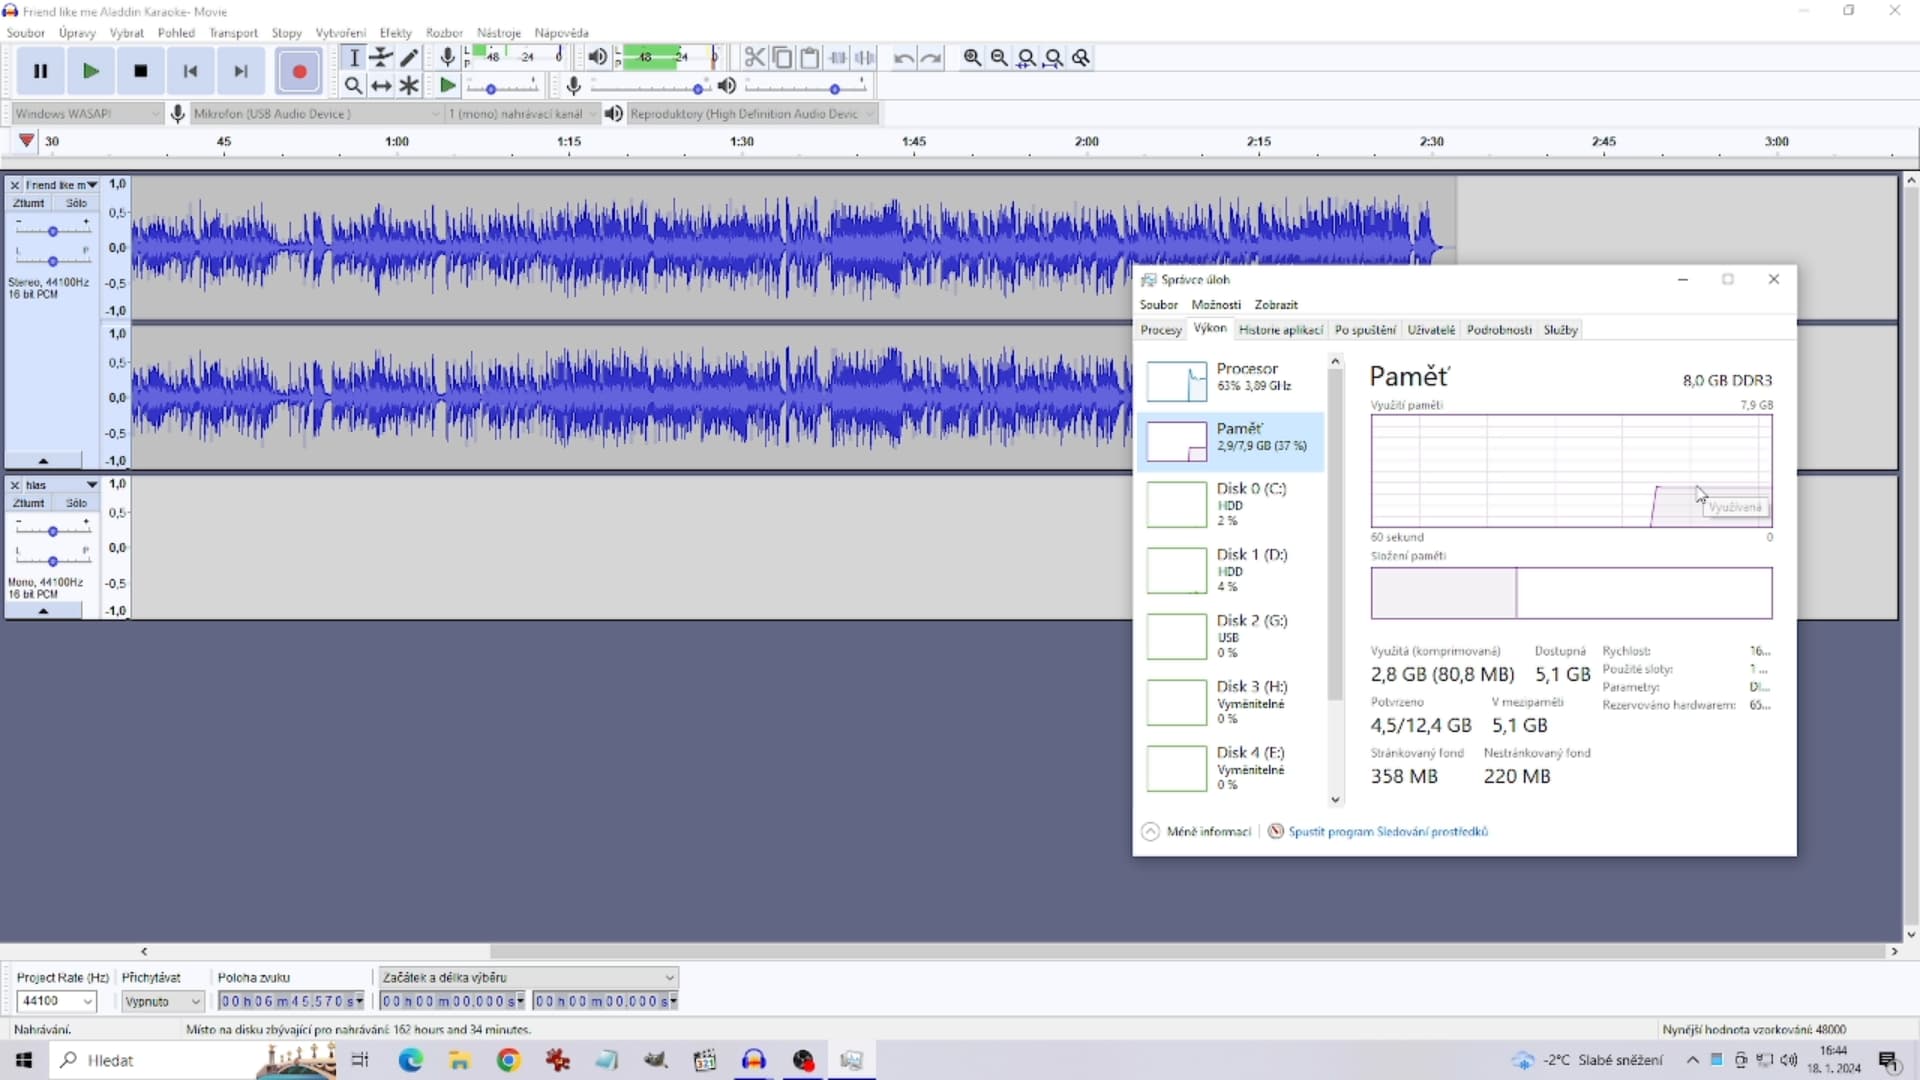Open the Efekty menu
The height and width of the screenshot is (1080, 1920).
[395, 33]
